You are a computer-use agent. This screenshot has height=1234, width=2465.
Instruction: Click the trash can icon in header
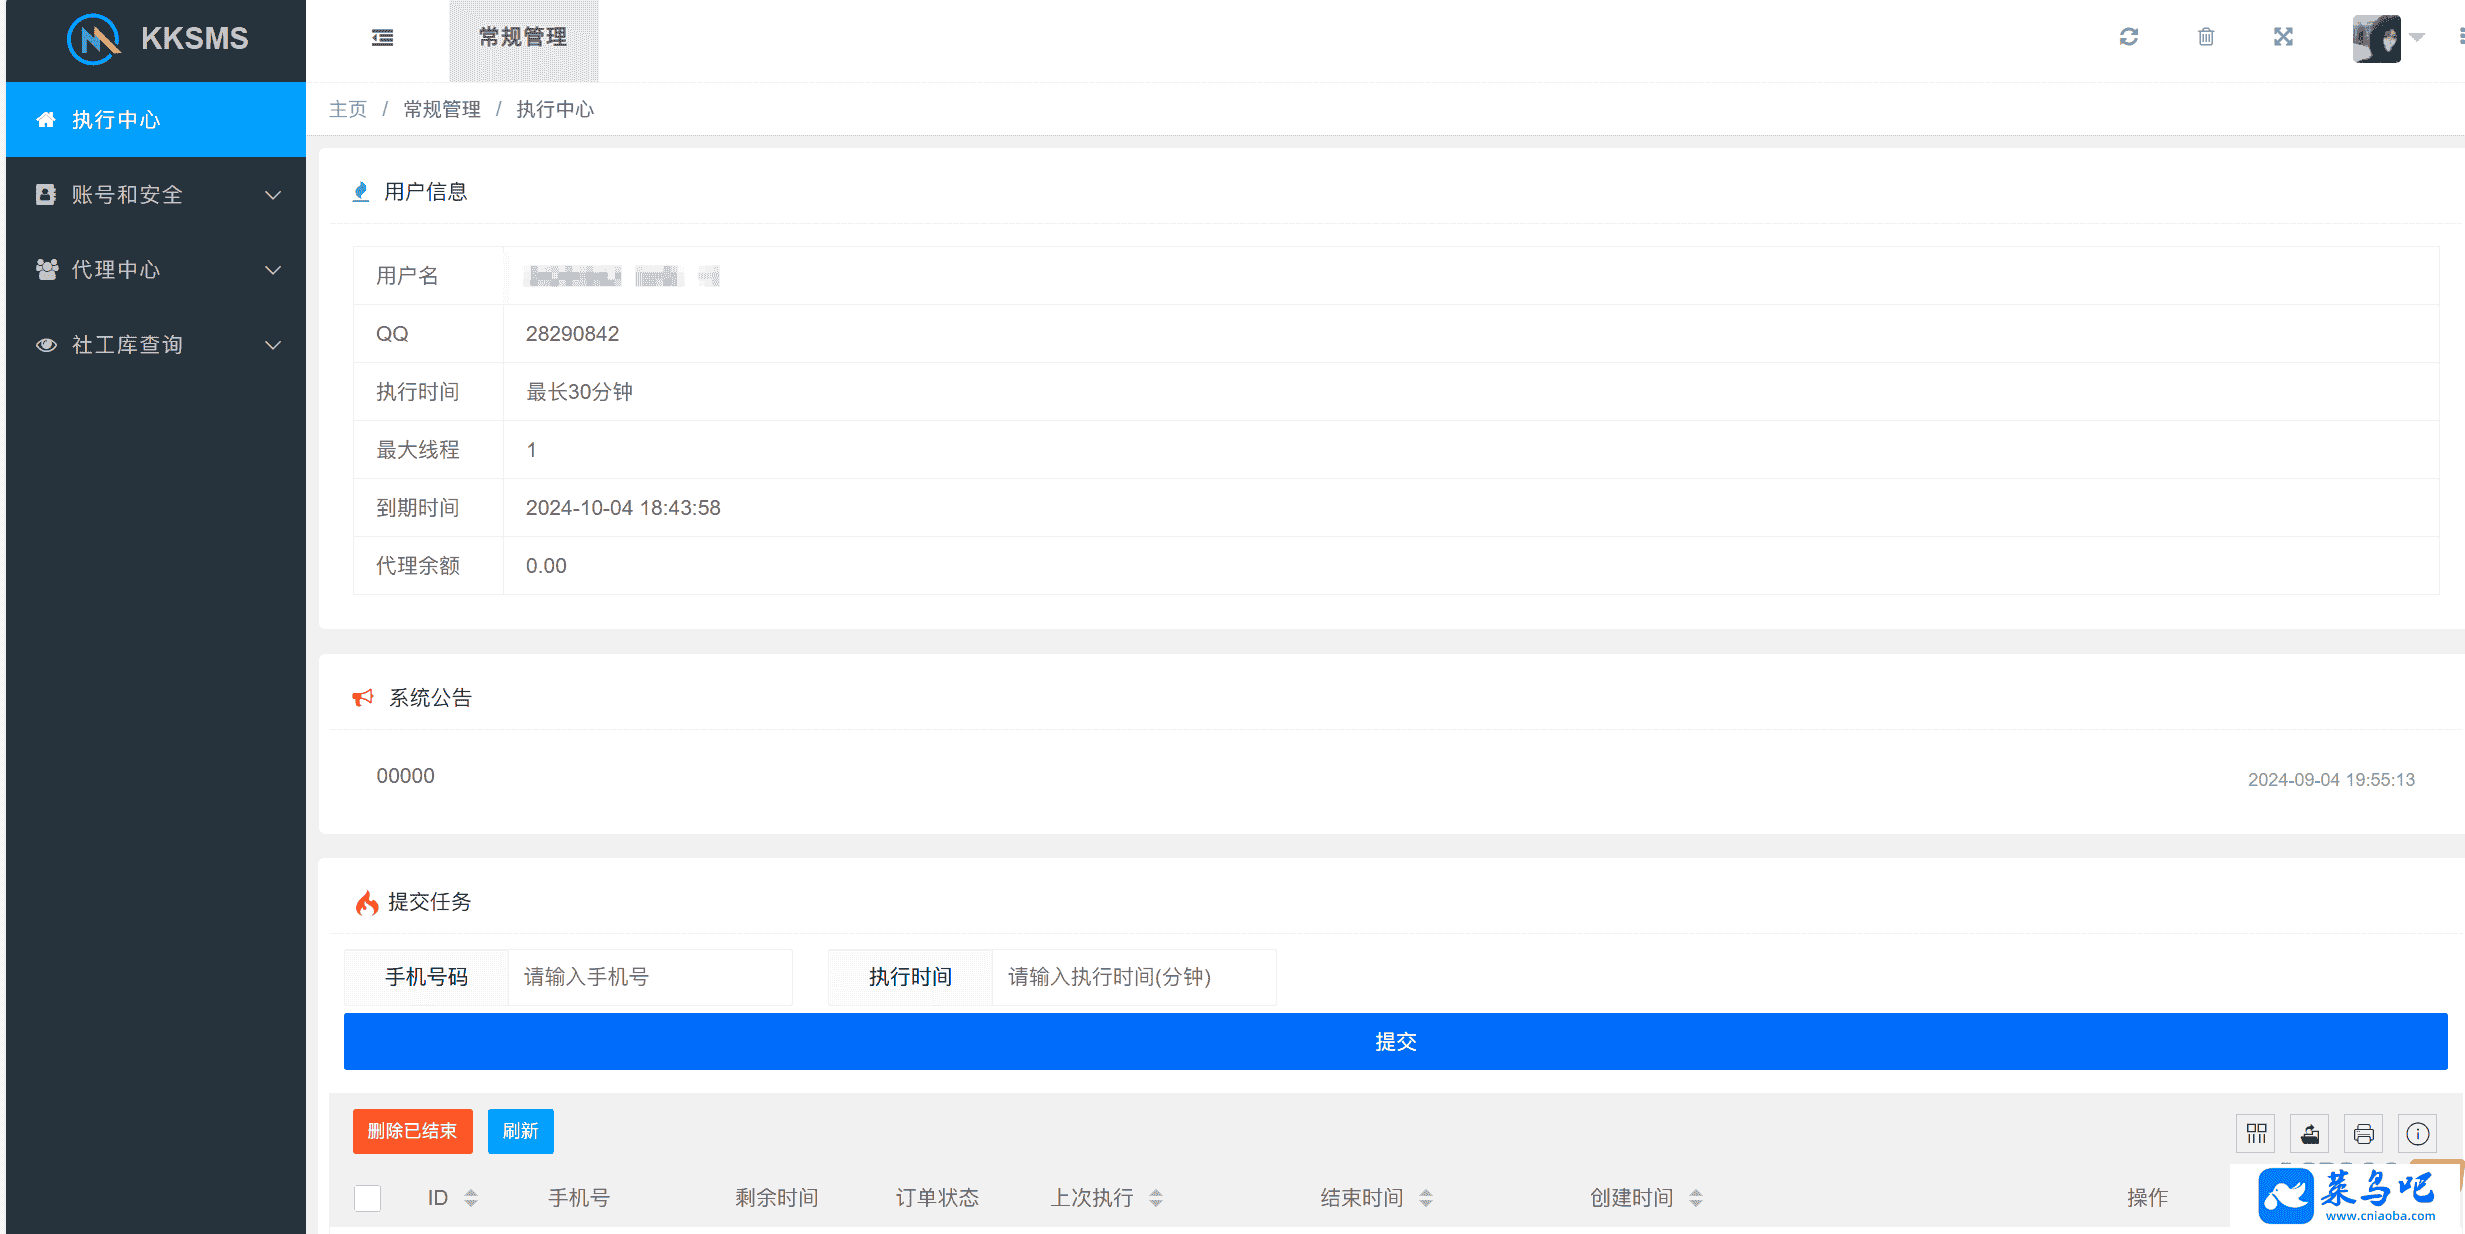tap(2205, 37)
